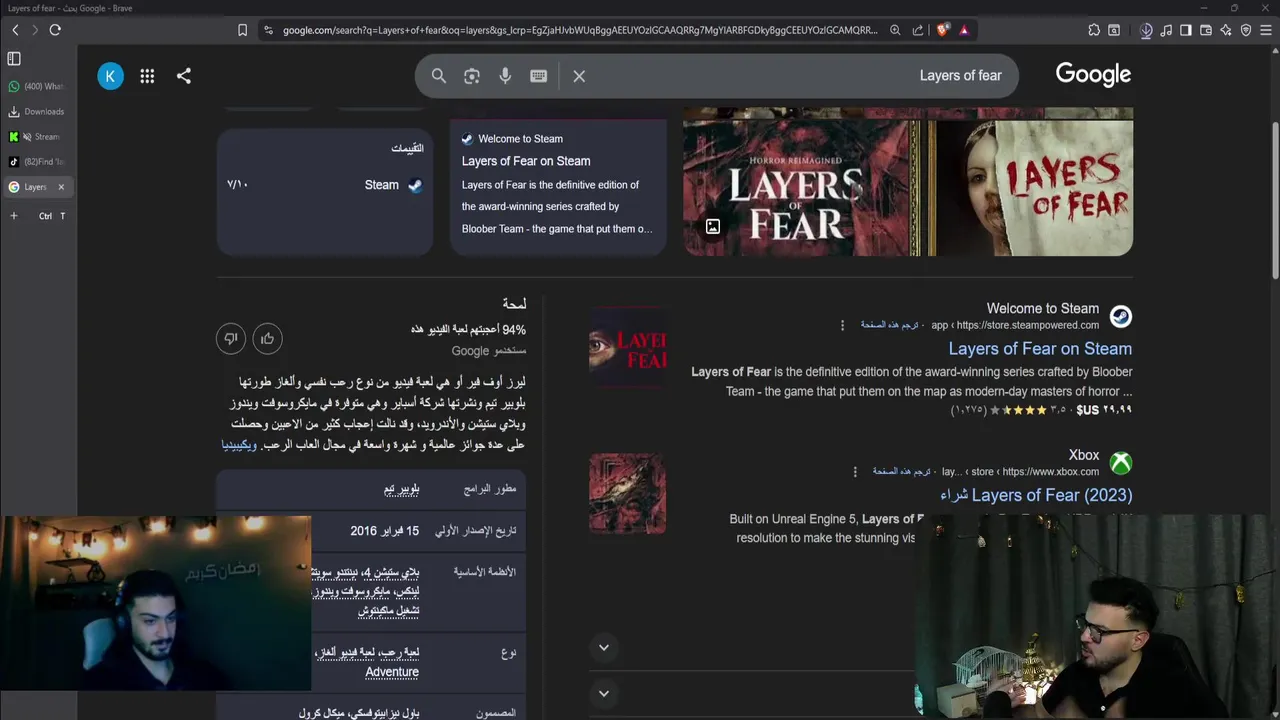The image size is (1280, 720).
Task: Open the Steam 7/10 ratings card
Action: tap(325, 190)
